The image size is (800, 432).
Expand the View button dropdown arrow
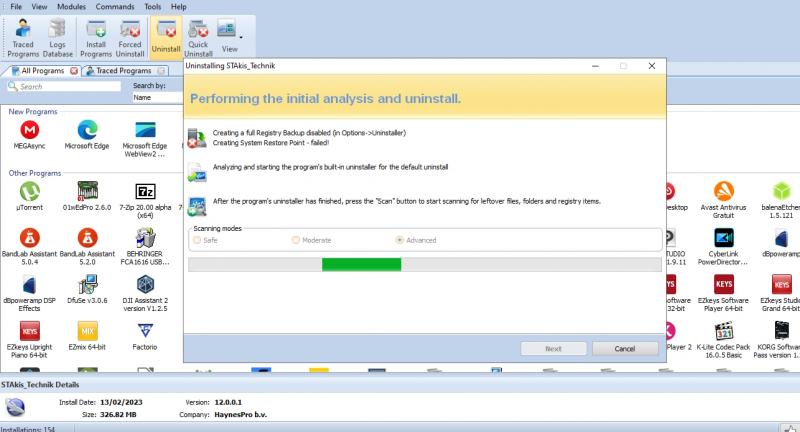[x=241, y=37]
